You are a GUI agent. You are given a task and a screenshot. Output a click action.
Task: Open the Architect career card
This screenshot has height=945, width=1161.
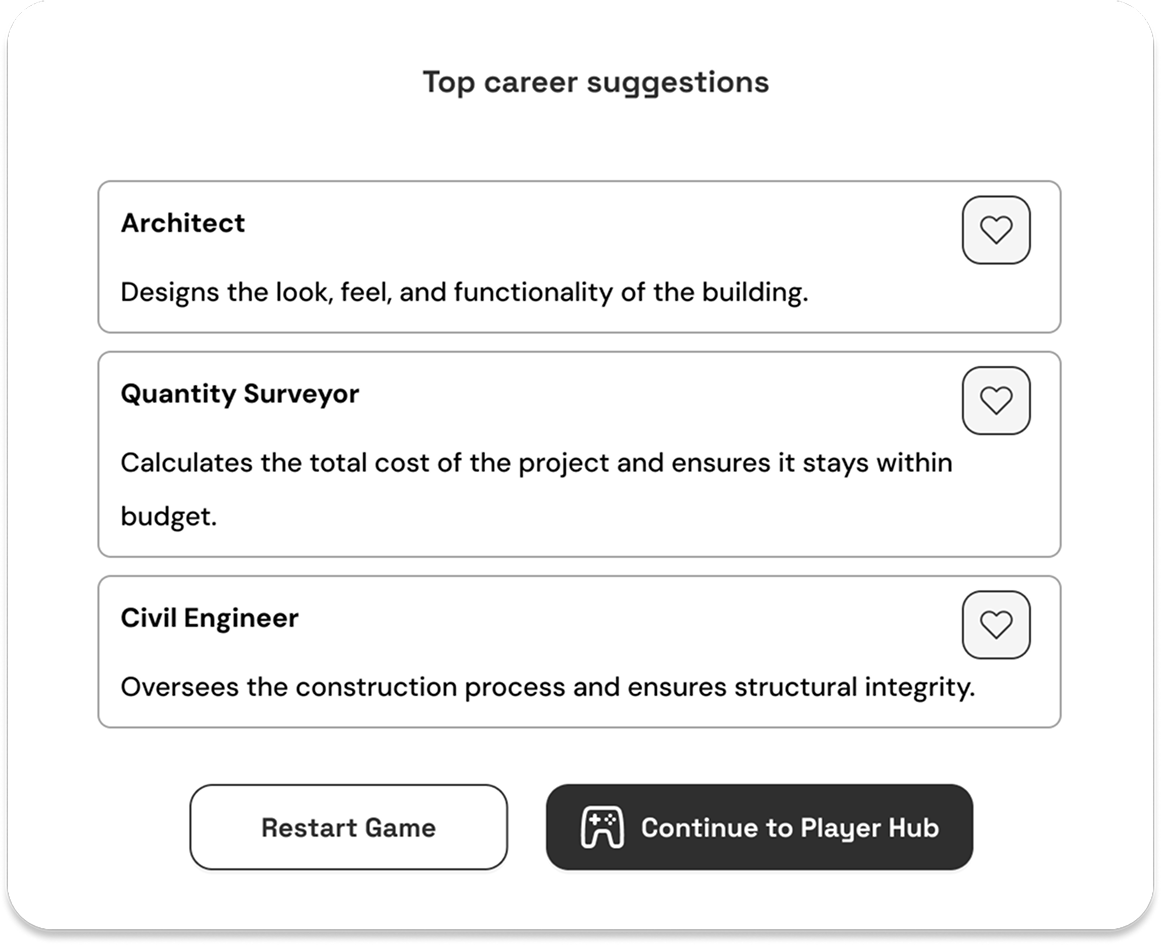[580, 255]
